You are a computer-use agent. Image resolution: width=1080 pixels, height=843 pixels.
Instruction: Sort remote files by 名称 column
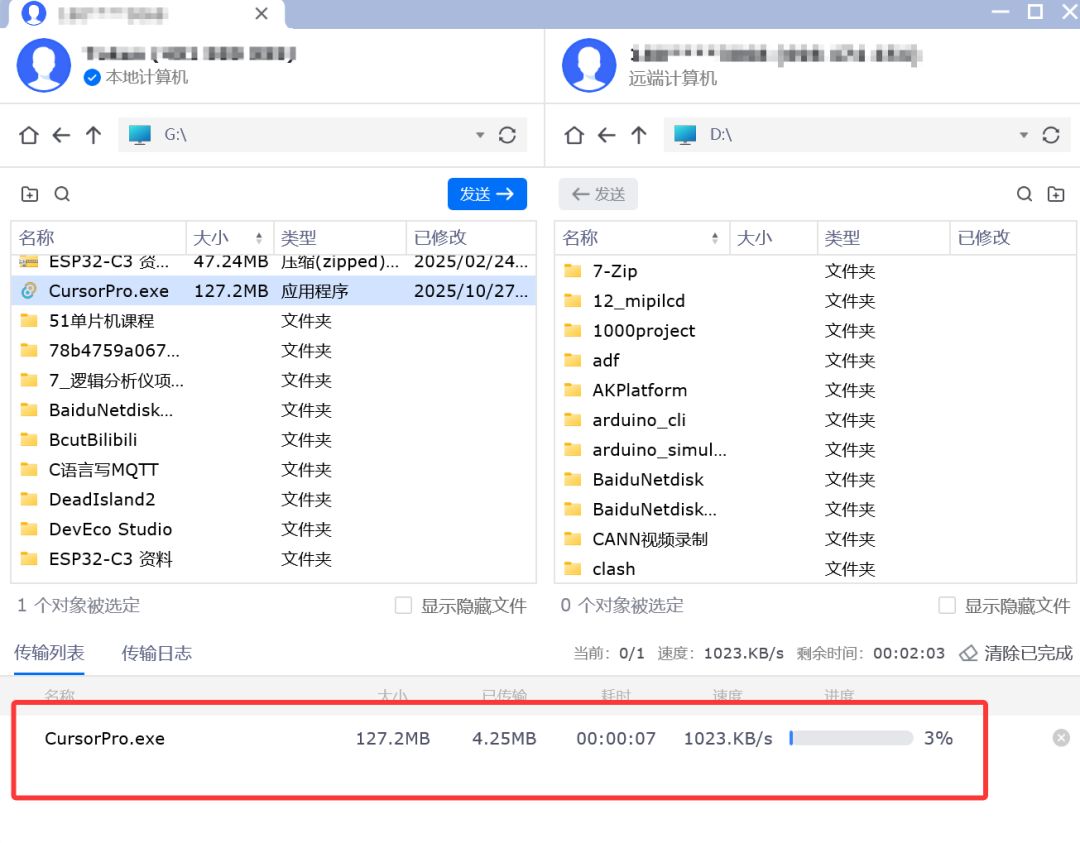tap(641, 238)
